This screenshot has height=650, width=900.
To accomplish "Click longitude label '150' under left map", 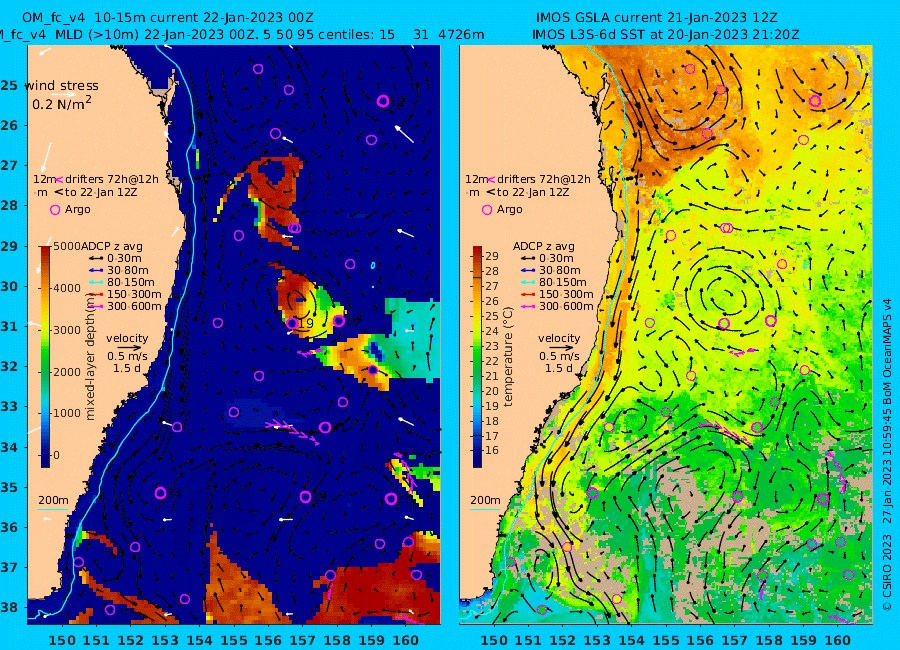I will [x=61, y=640].
